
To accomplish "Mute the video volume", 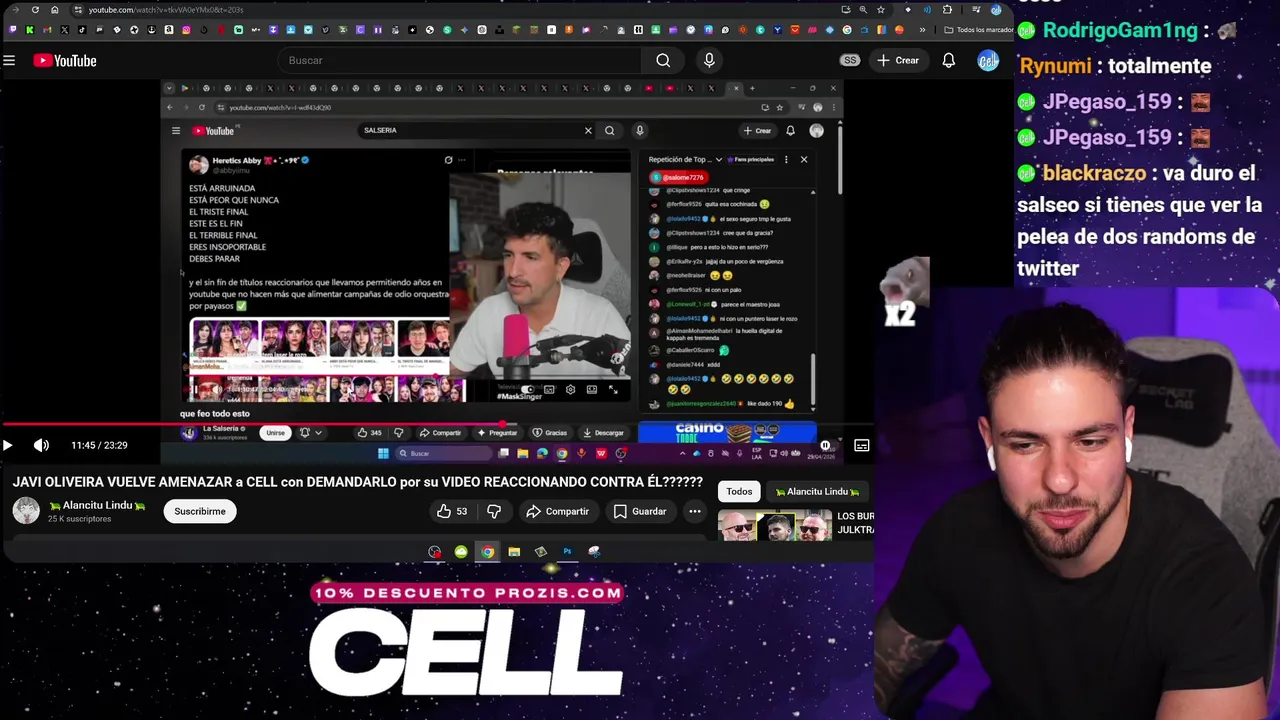I will [x=41, y=446].
